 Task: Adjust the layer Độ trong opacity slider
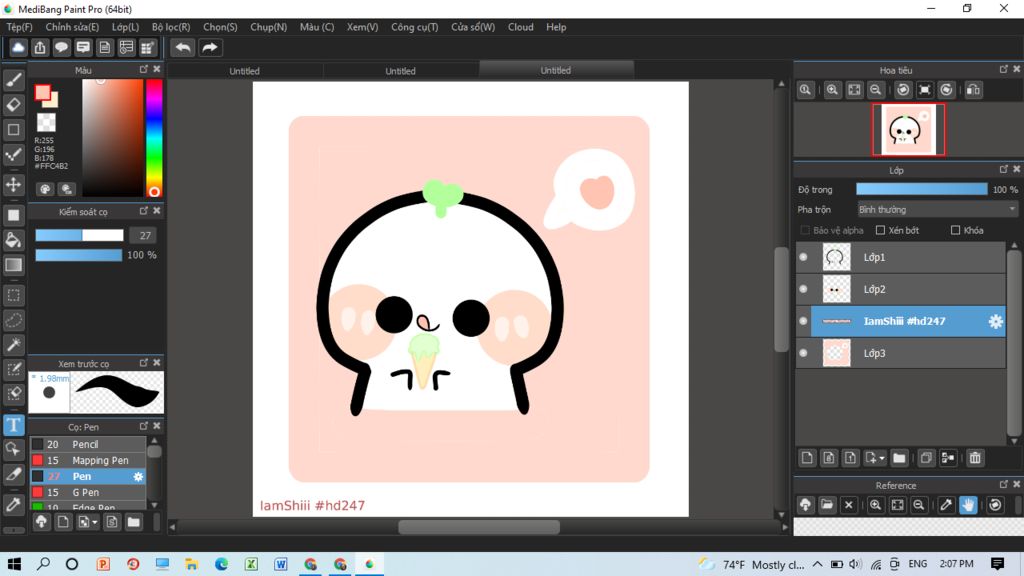[x=921, y=189]
